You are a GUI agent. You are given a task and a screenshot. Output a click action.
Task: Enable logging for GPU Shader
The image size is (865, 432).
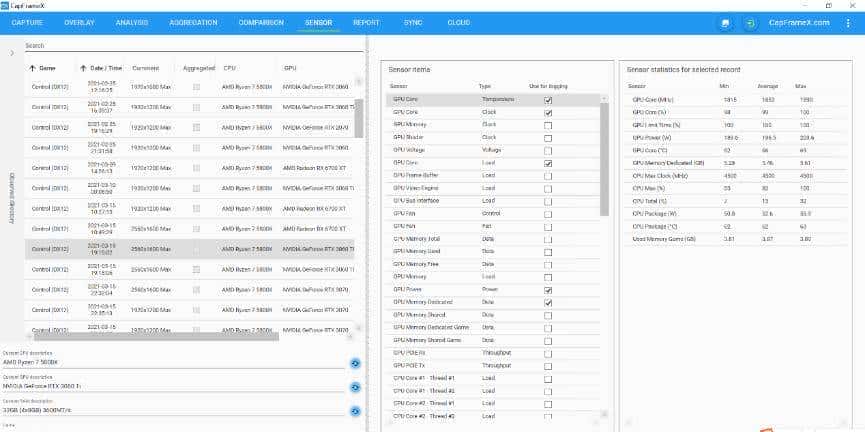point(548,138)
